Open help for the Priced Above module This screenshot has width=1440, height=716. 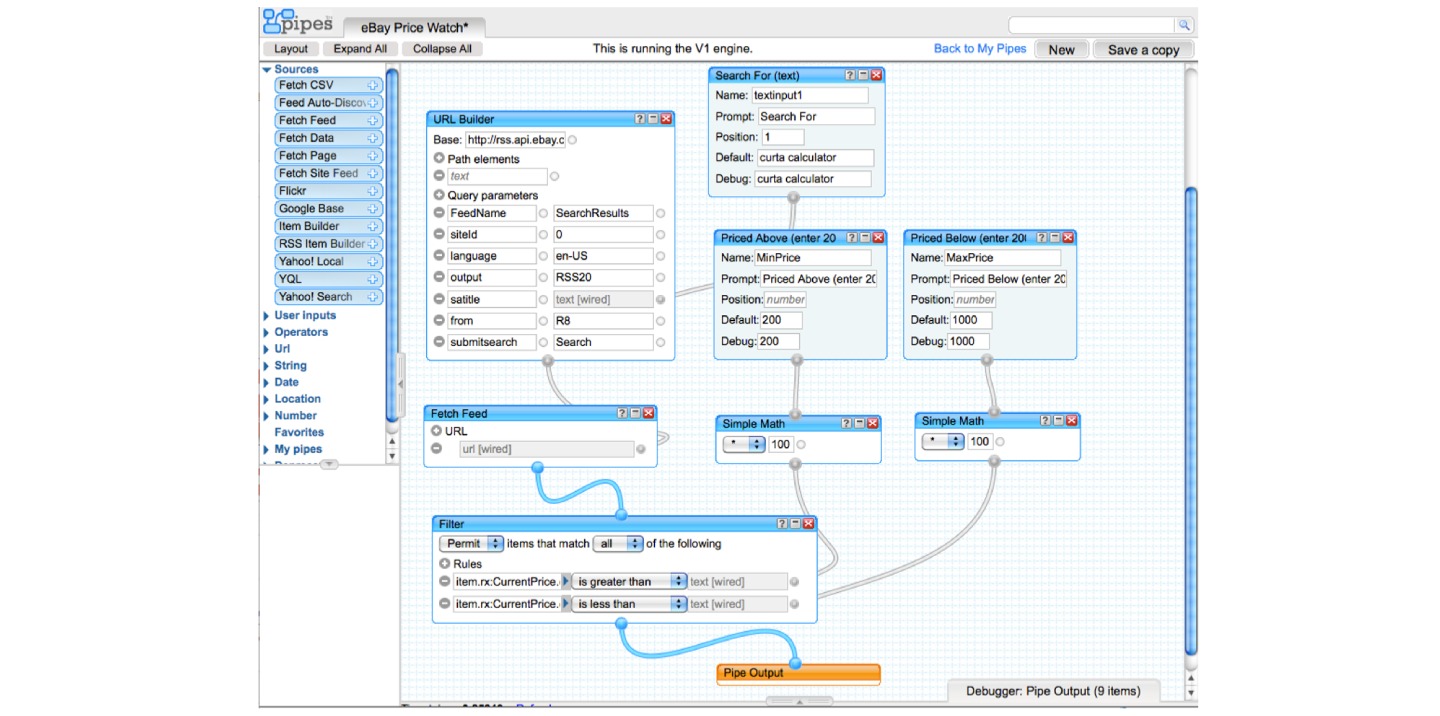point(852,238)
